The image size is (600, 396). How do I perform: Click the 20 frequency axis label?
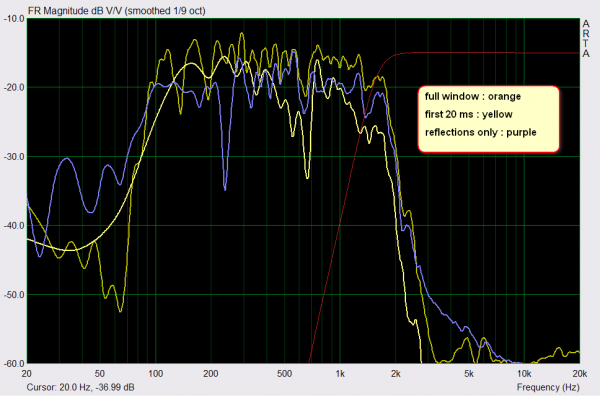pos(27,373)
